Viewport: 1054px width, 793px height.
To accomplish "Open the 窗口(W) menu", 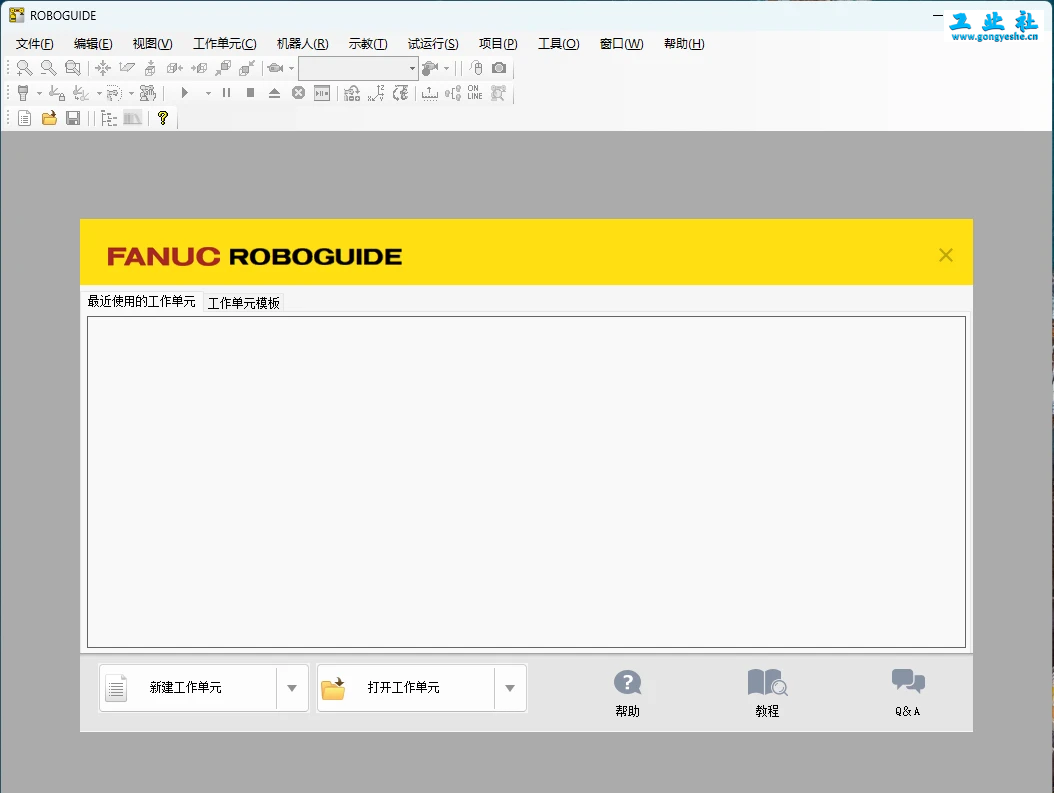I will point(621,44).
